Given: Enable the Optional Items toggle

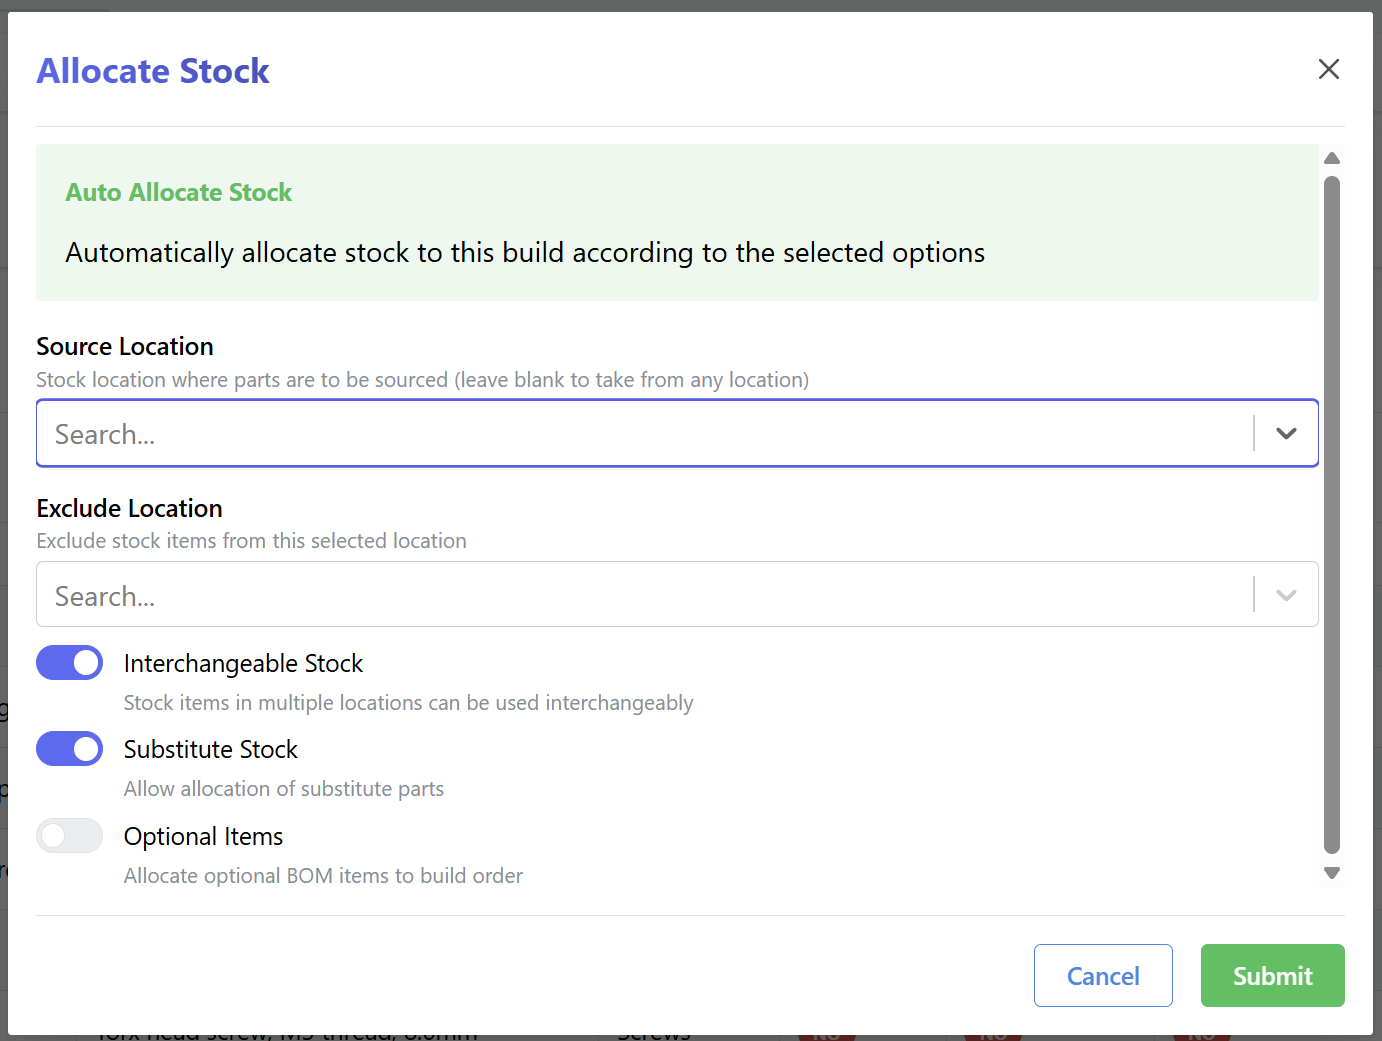Looking at the screenshot, I should click(69, 835).
